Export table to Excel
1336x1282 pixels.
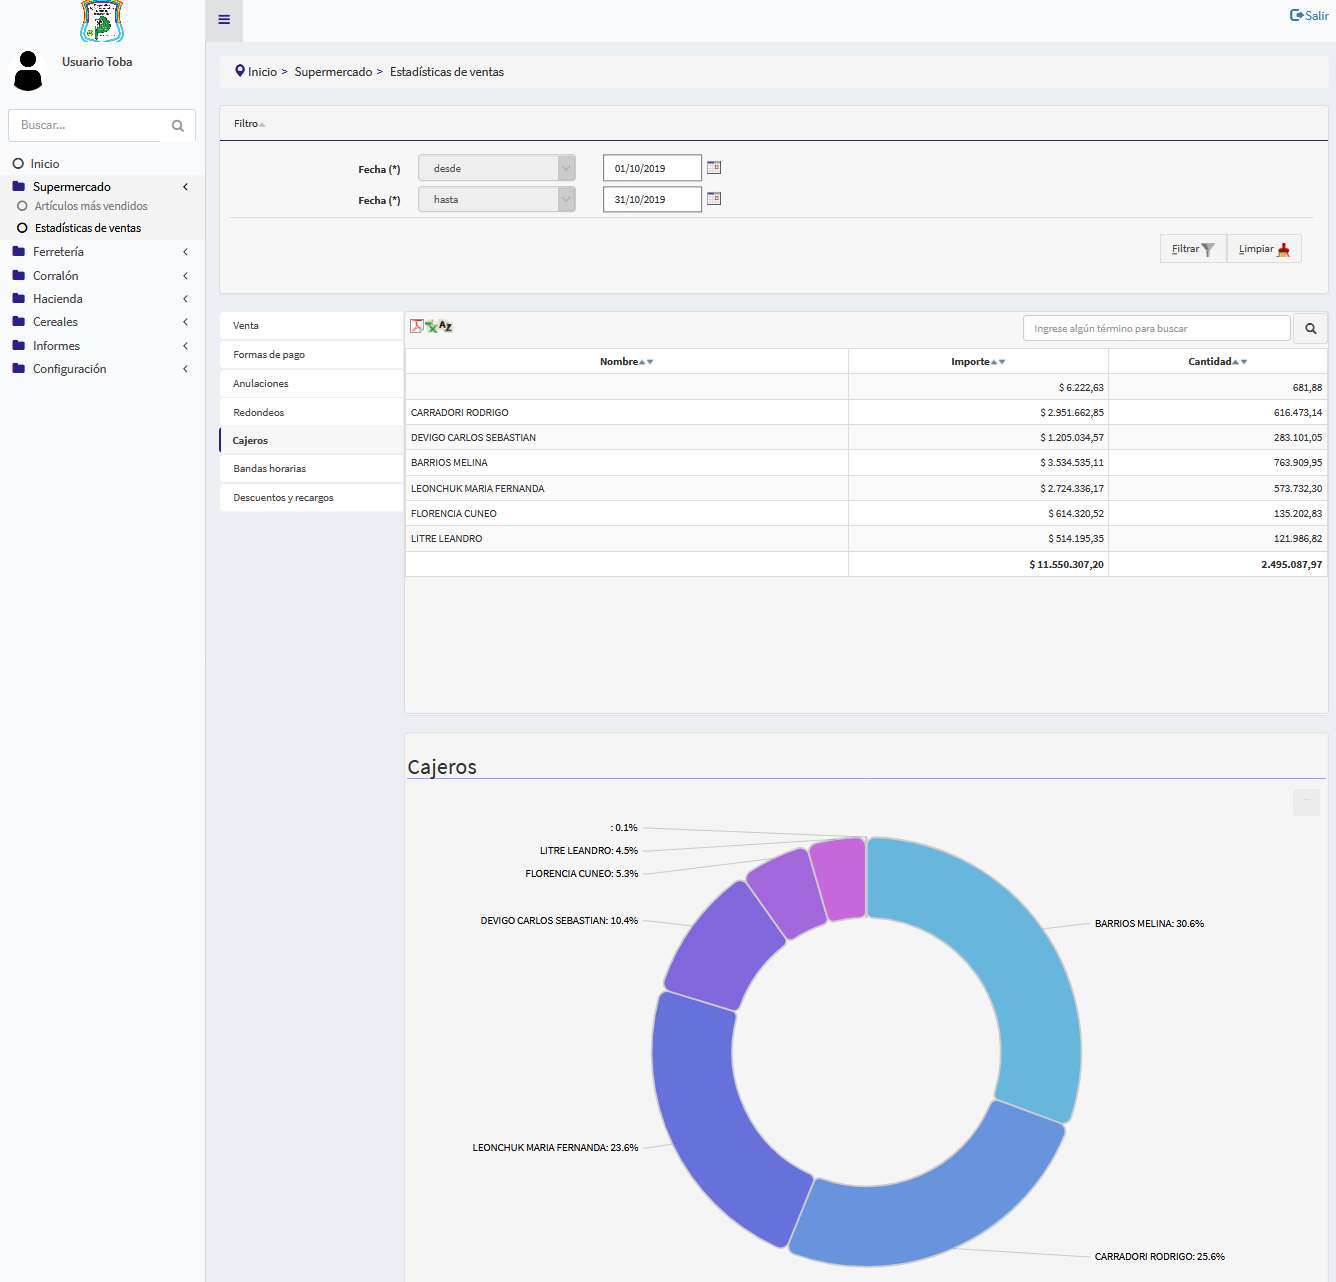click(431, 326)
